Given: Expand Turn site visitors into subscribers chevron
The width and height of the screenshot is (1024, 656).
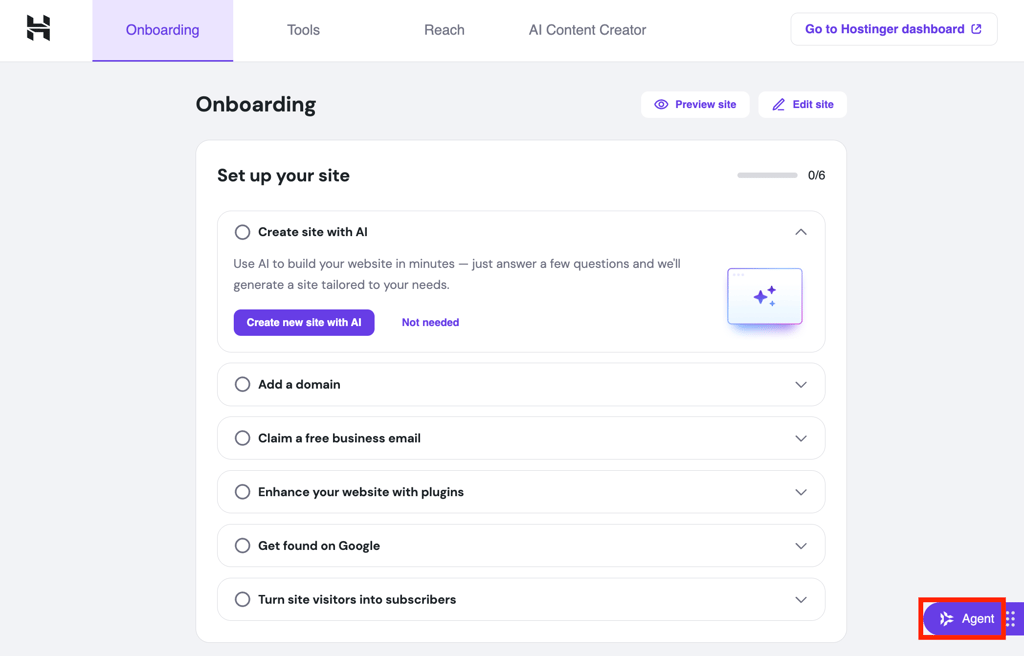Looking at the screenshot, I should pos(801,600).
